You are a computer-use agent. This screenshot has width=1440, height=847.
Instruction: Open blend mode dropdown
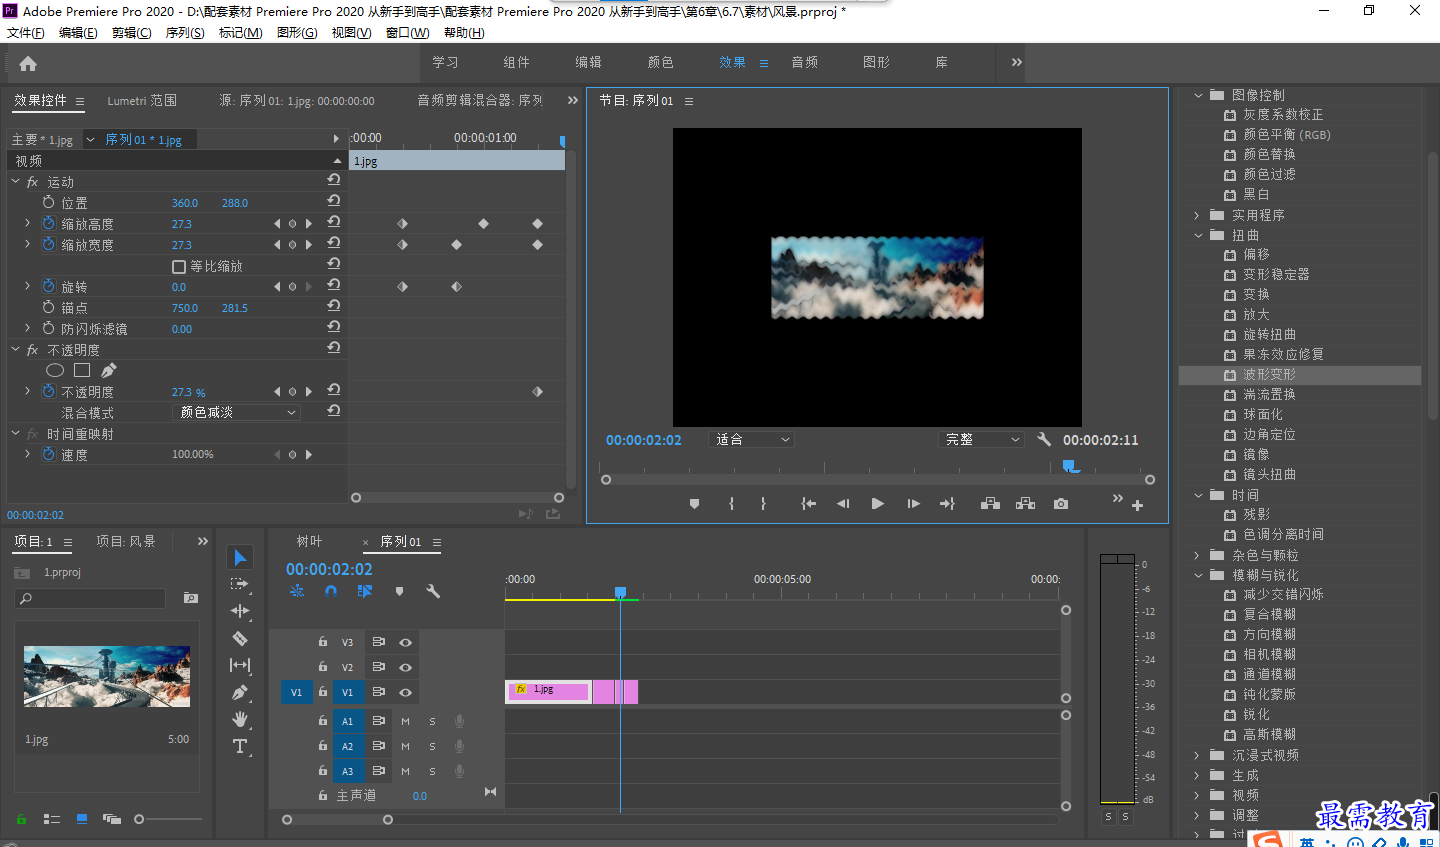(236, 412)
